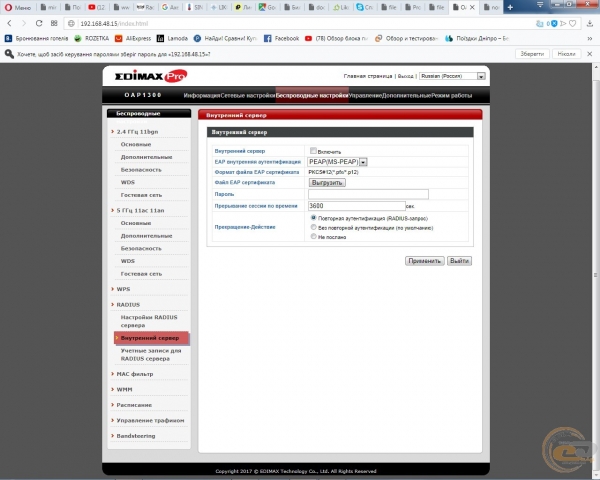The height and width of the screenshot is (480, 600).
Task: Click the heart bookmark icon
Action: [x=572, y=24]
